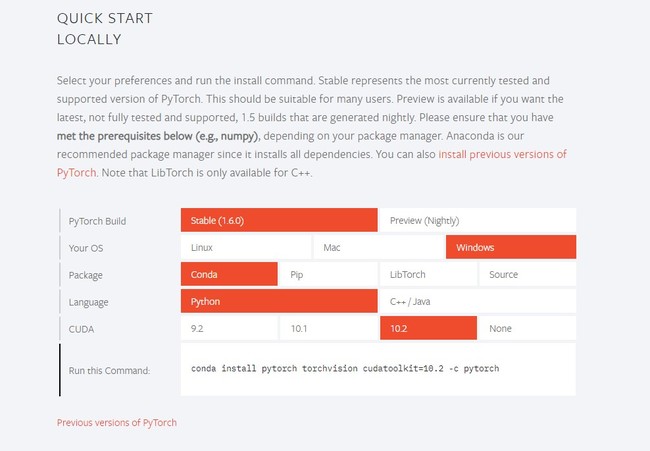Image resolution: width=650 pixels, height=451 pixels.
Task: Select CUDA version 10.2
Action: click(x=428, y=328)
